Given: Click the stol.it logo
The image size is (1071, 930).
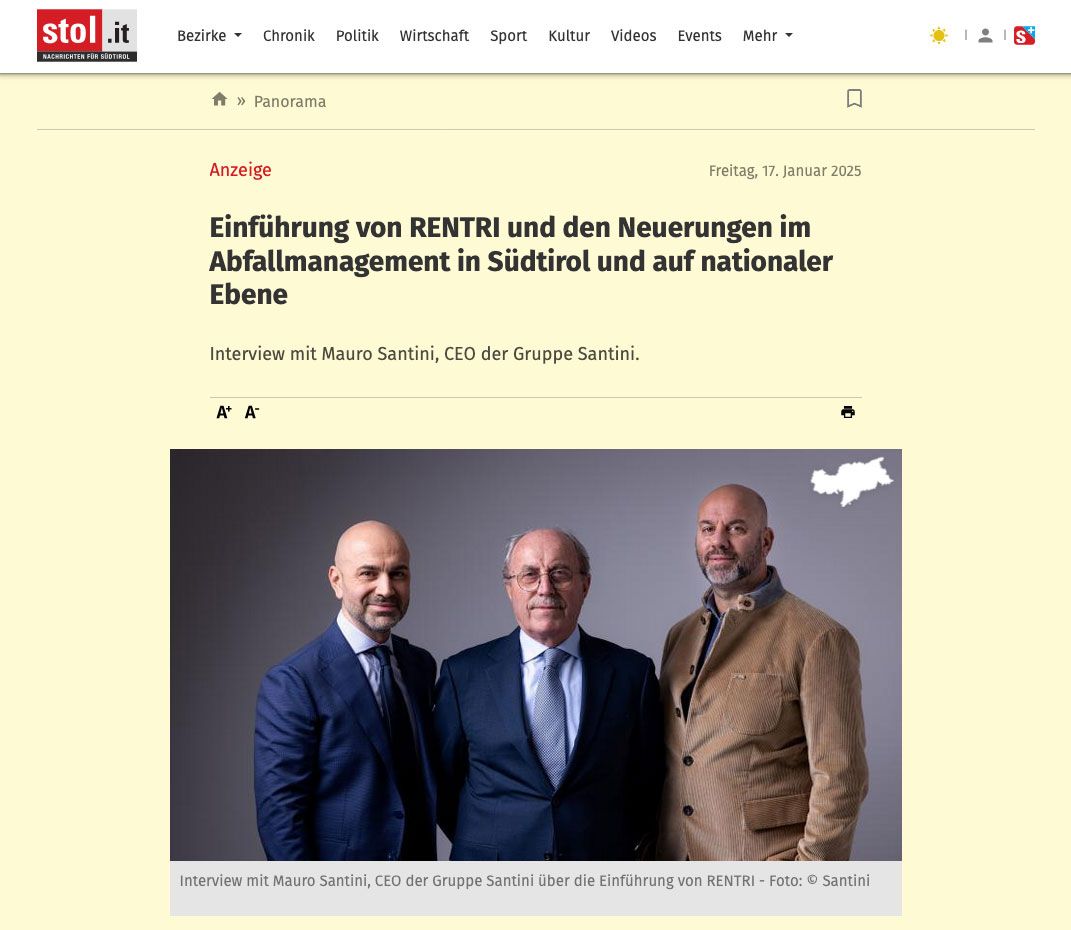Looking at the screenshot, I should (x=87, y=36).
